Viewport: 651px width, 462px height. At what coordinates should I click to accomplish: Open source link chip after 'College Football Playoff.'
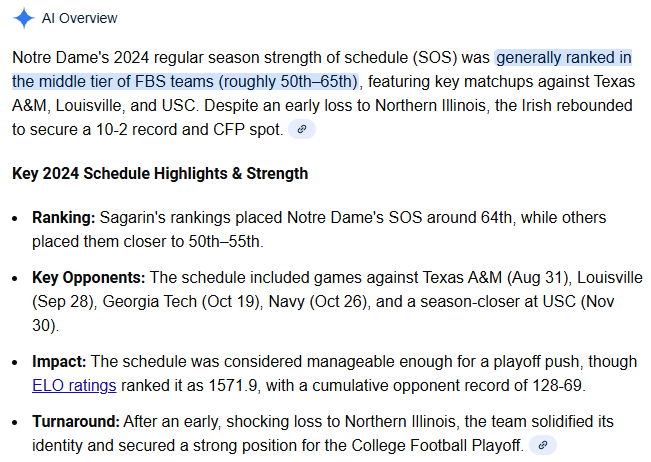point(543,445)
